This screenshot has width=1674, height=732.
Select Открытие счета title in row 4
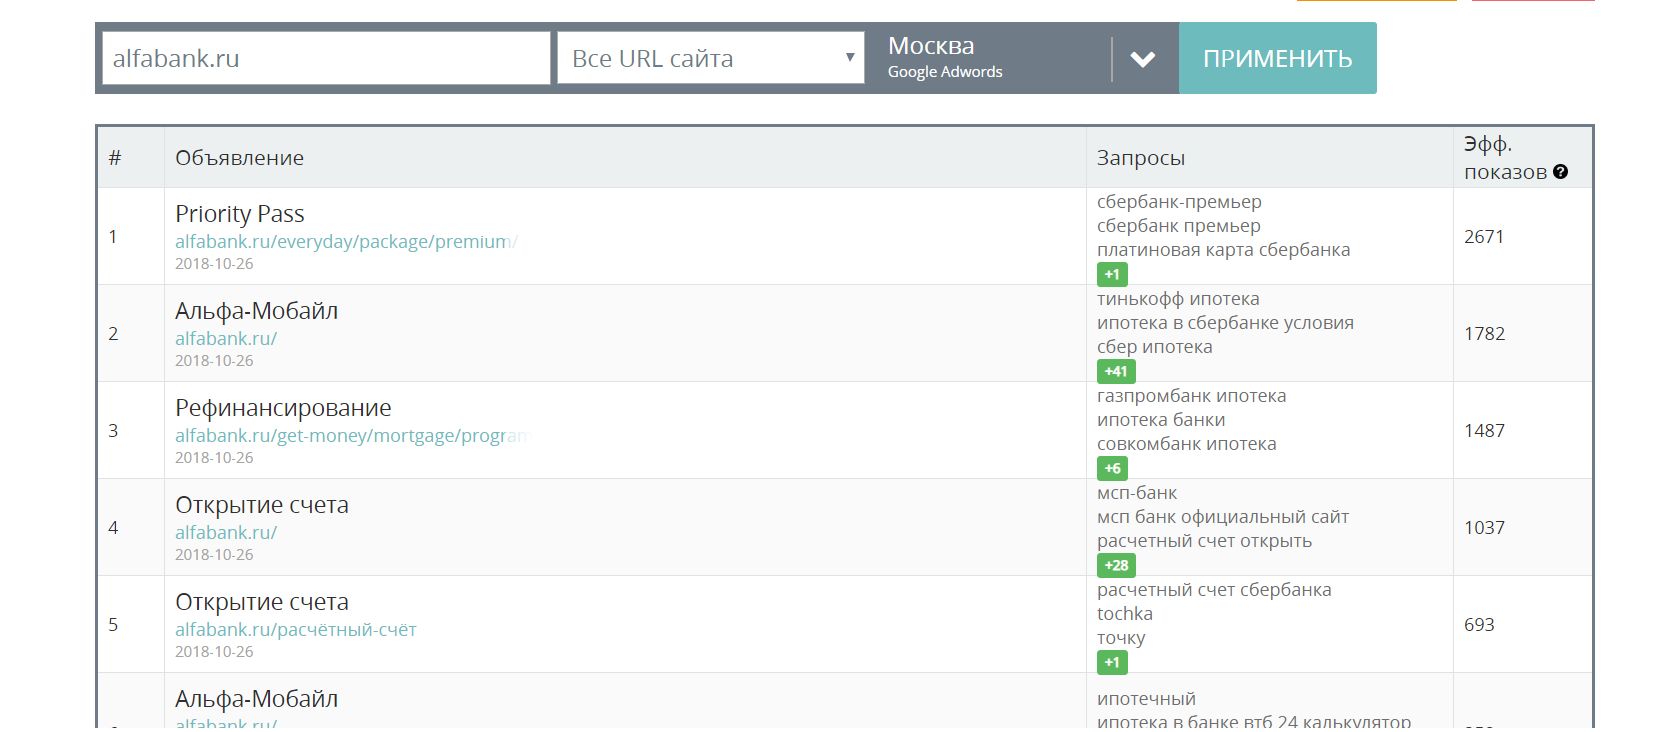[x=262, y=505]
